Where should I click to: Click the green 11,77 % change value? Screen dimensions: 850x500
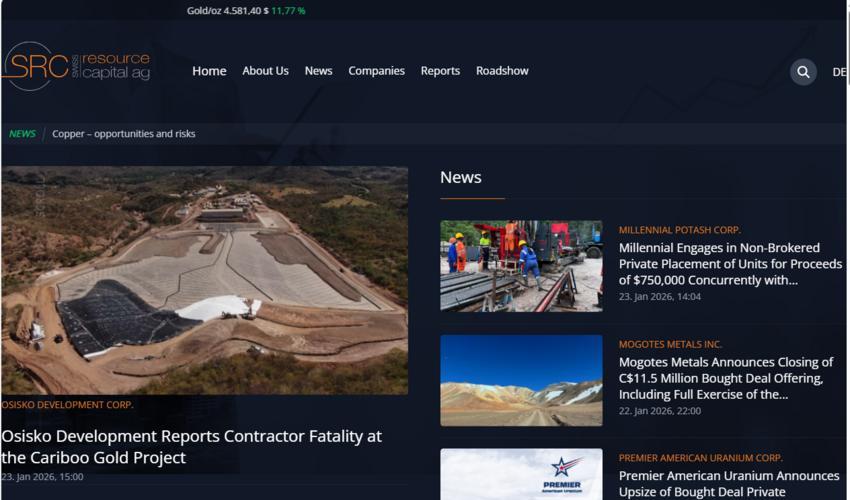[288, 11]
